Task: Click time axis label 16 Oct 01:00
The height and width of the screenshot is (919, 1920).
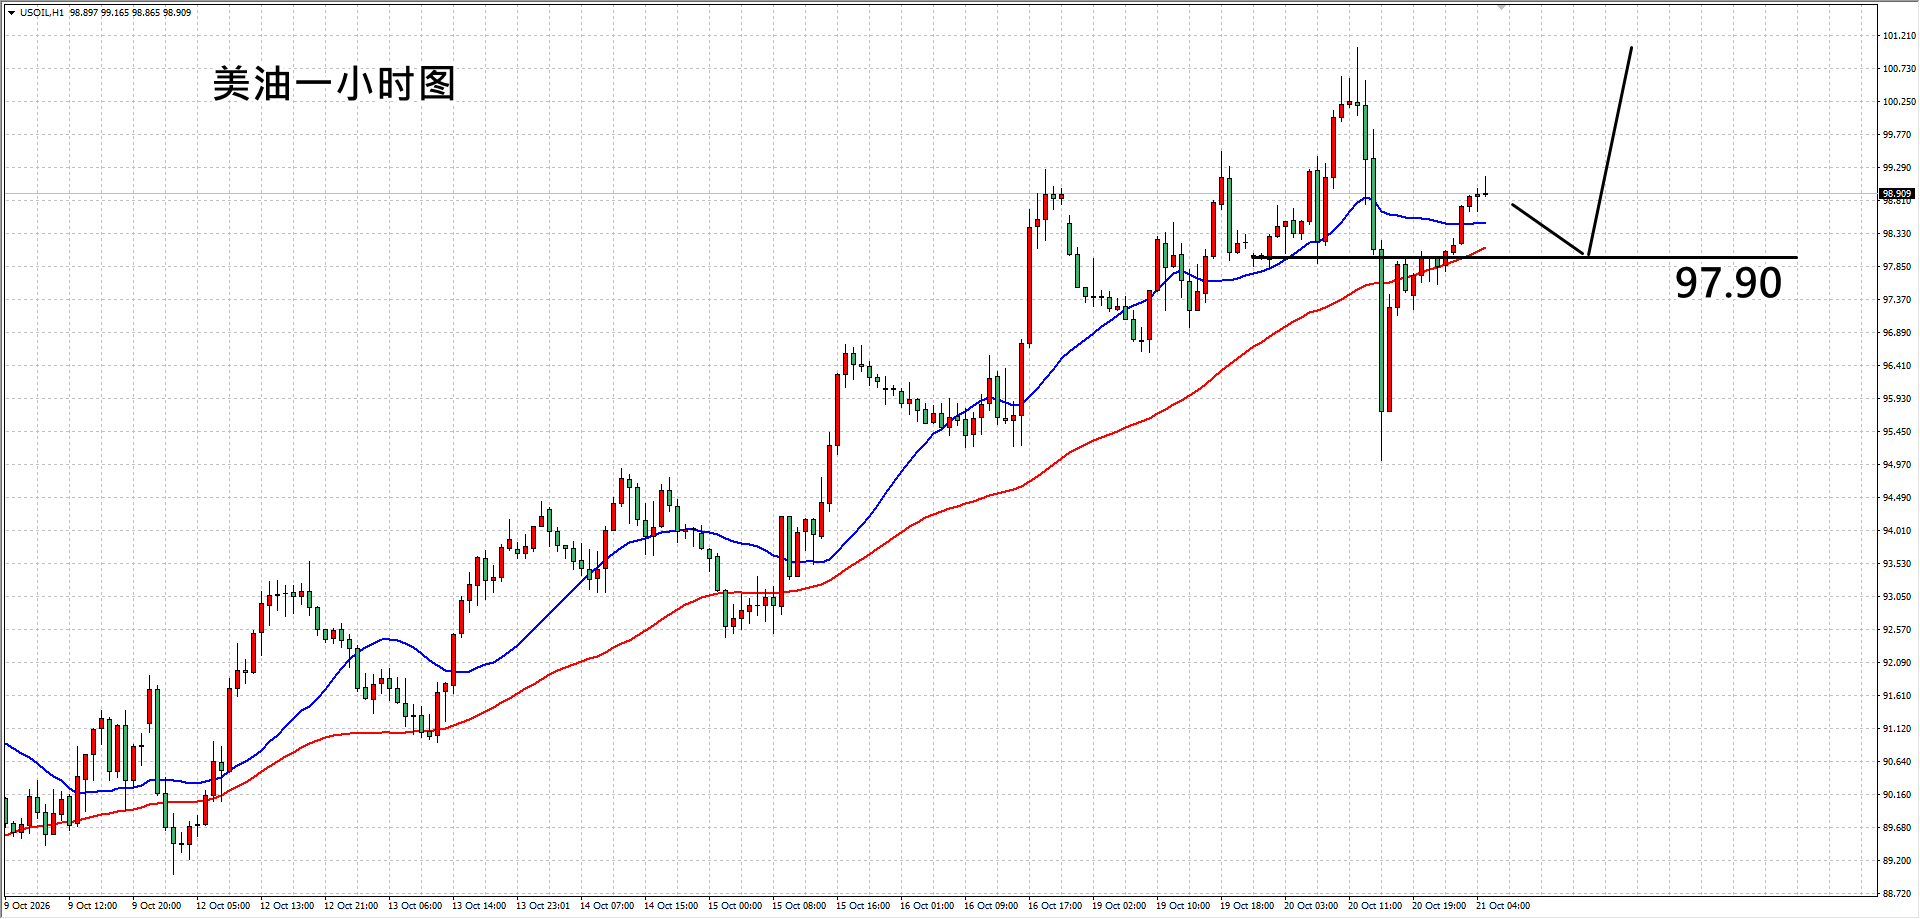Action: point(927,906)
